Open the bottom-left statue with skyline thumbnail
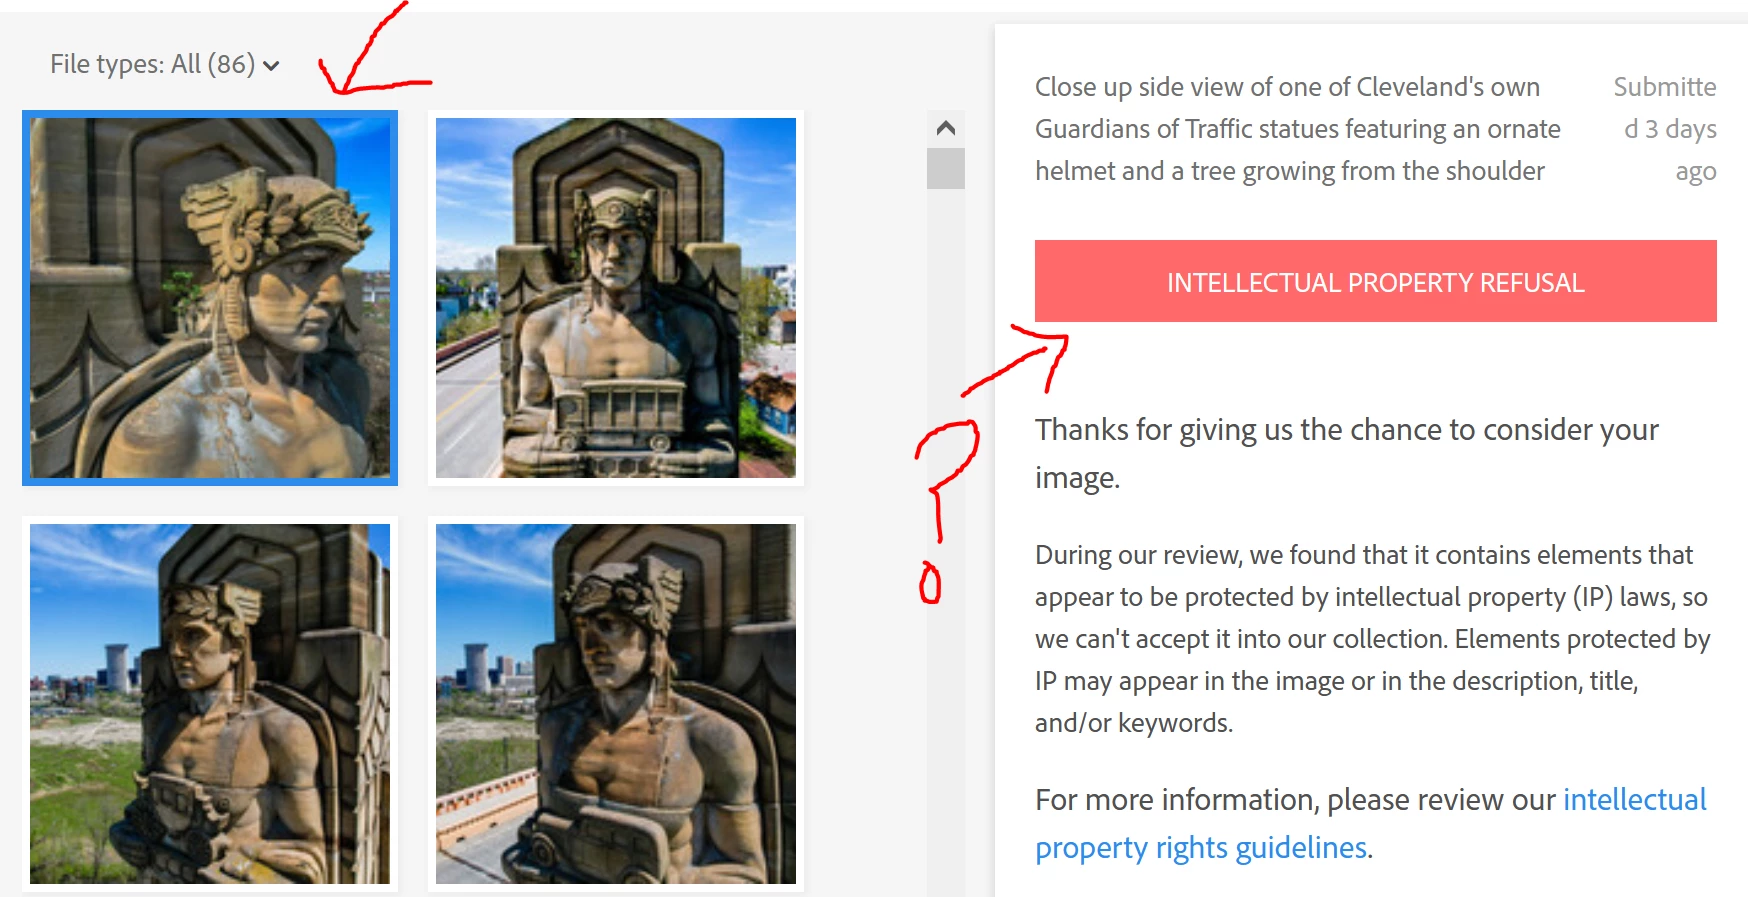This screenshot has height=897, width=1748. (x=210, y=704)
